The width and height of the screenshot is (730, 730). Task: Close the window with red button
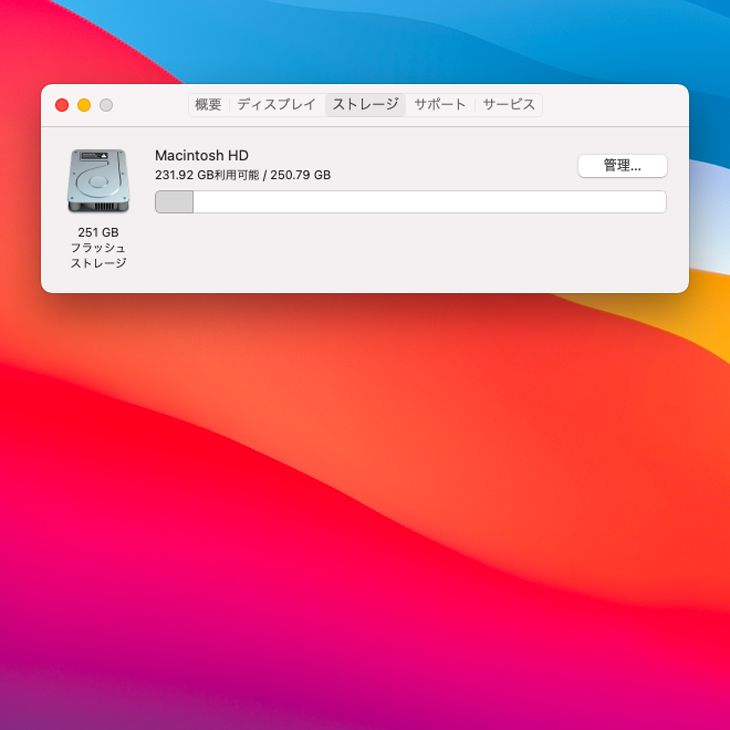pos(62,105)
